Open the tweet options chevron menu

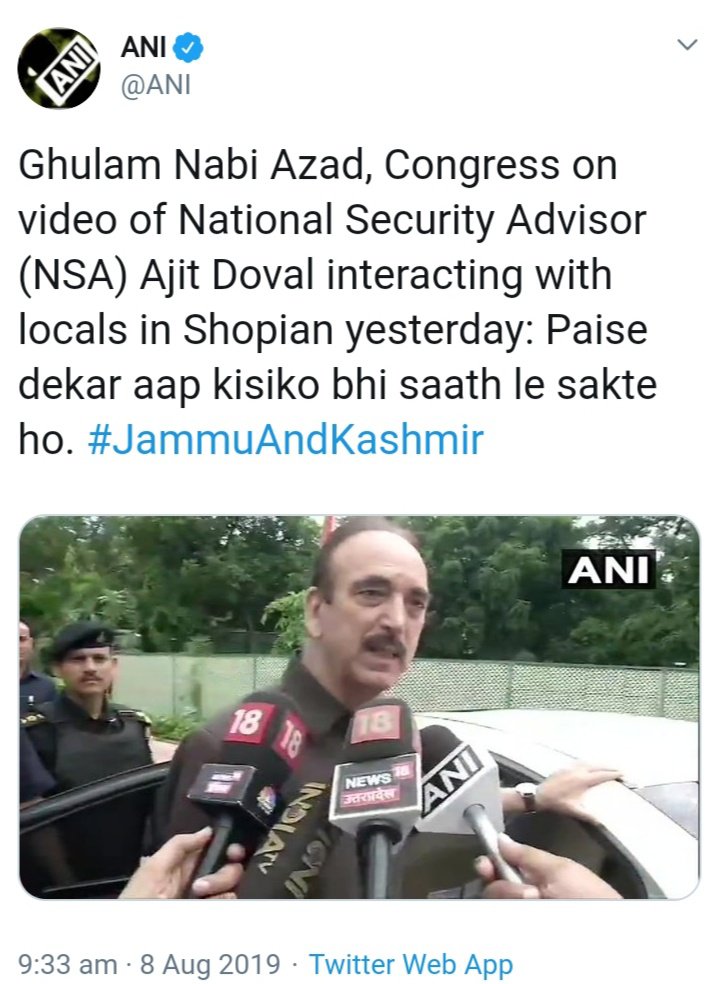click(688, 45)
